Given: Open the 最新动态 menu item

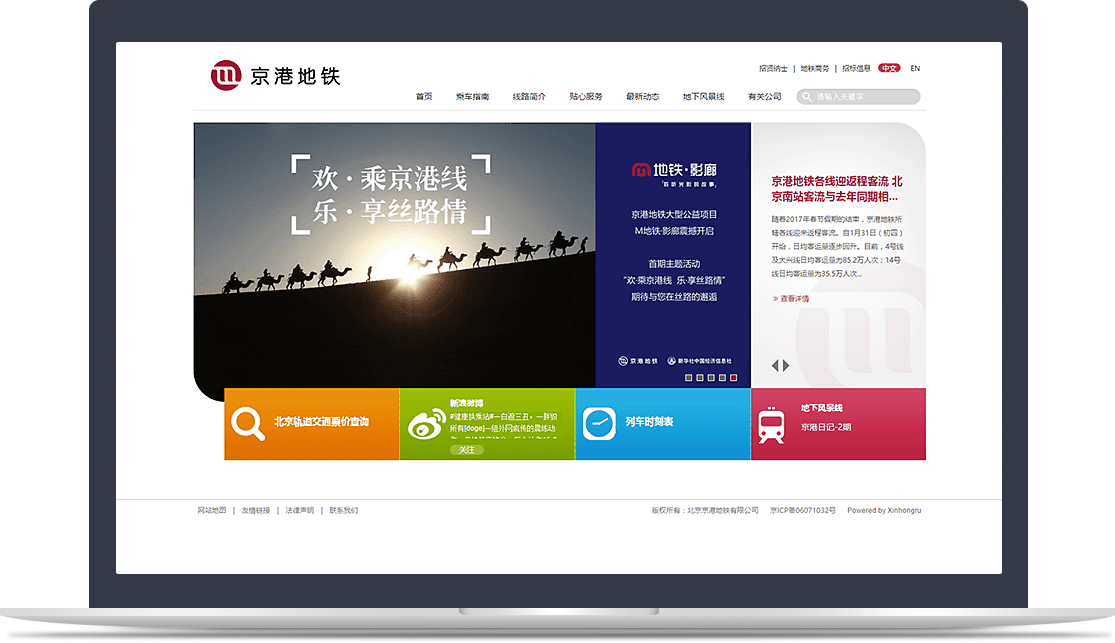Looking at the screenshot, I should pos(642,97).
